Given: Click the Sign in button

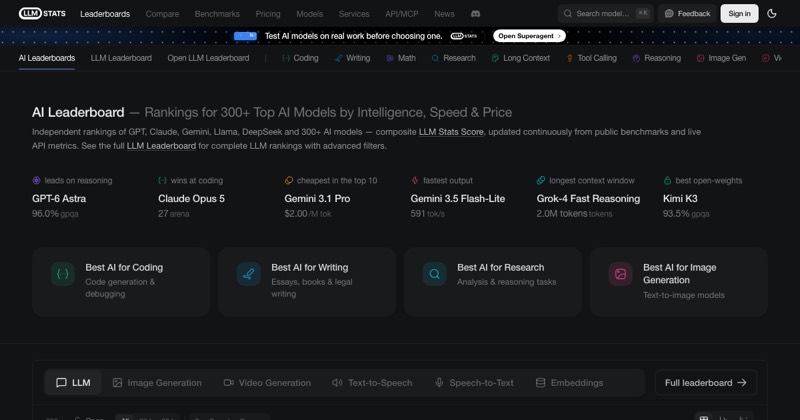Looking at the screenshot, I should click(739, 14).
